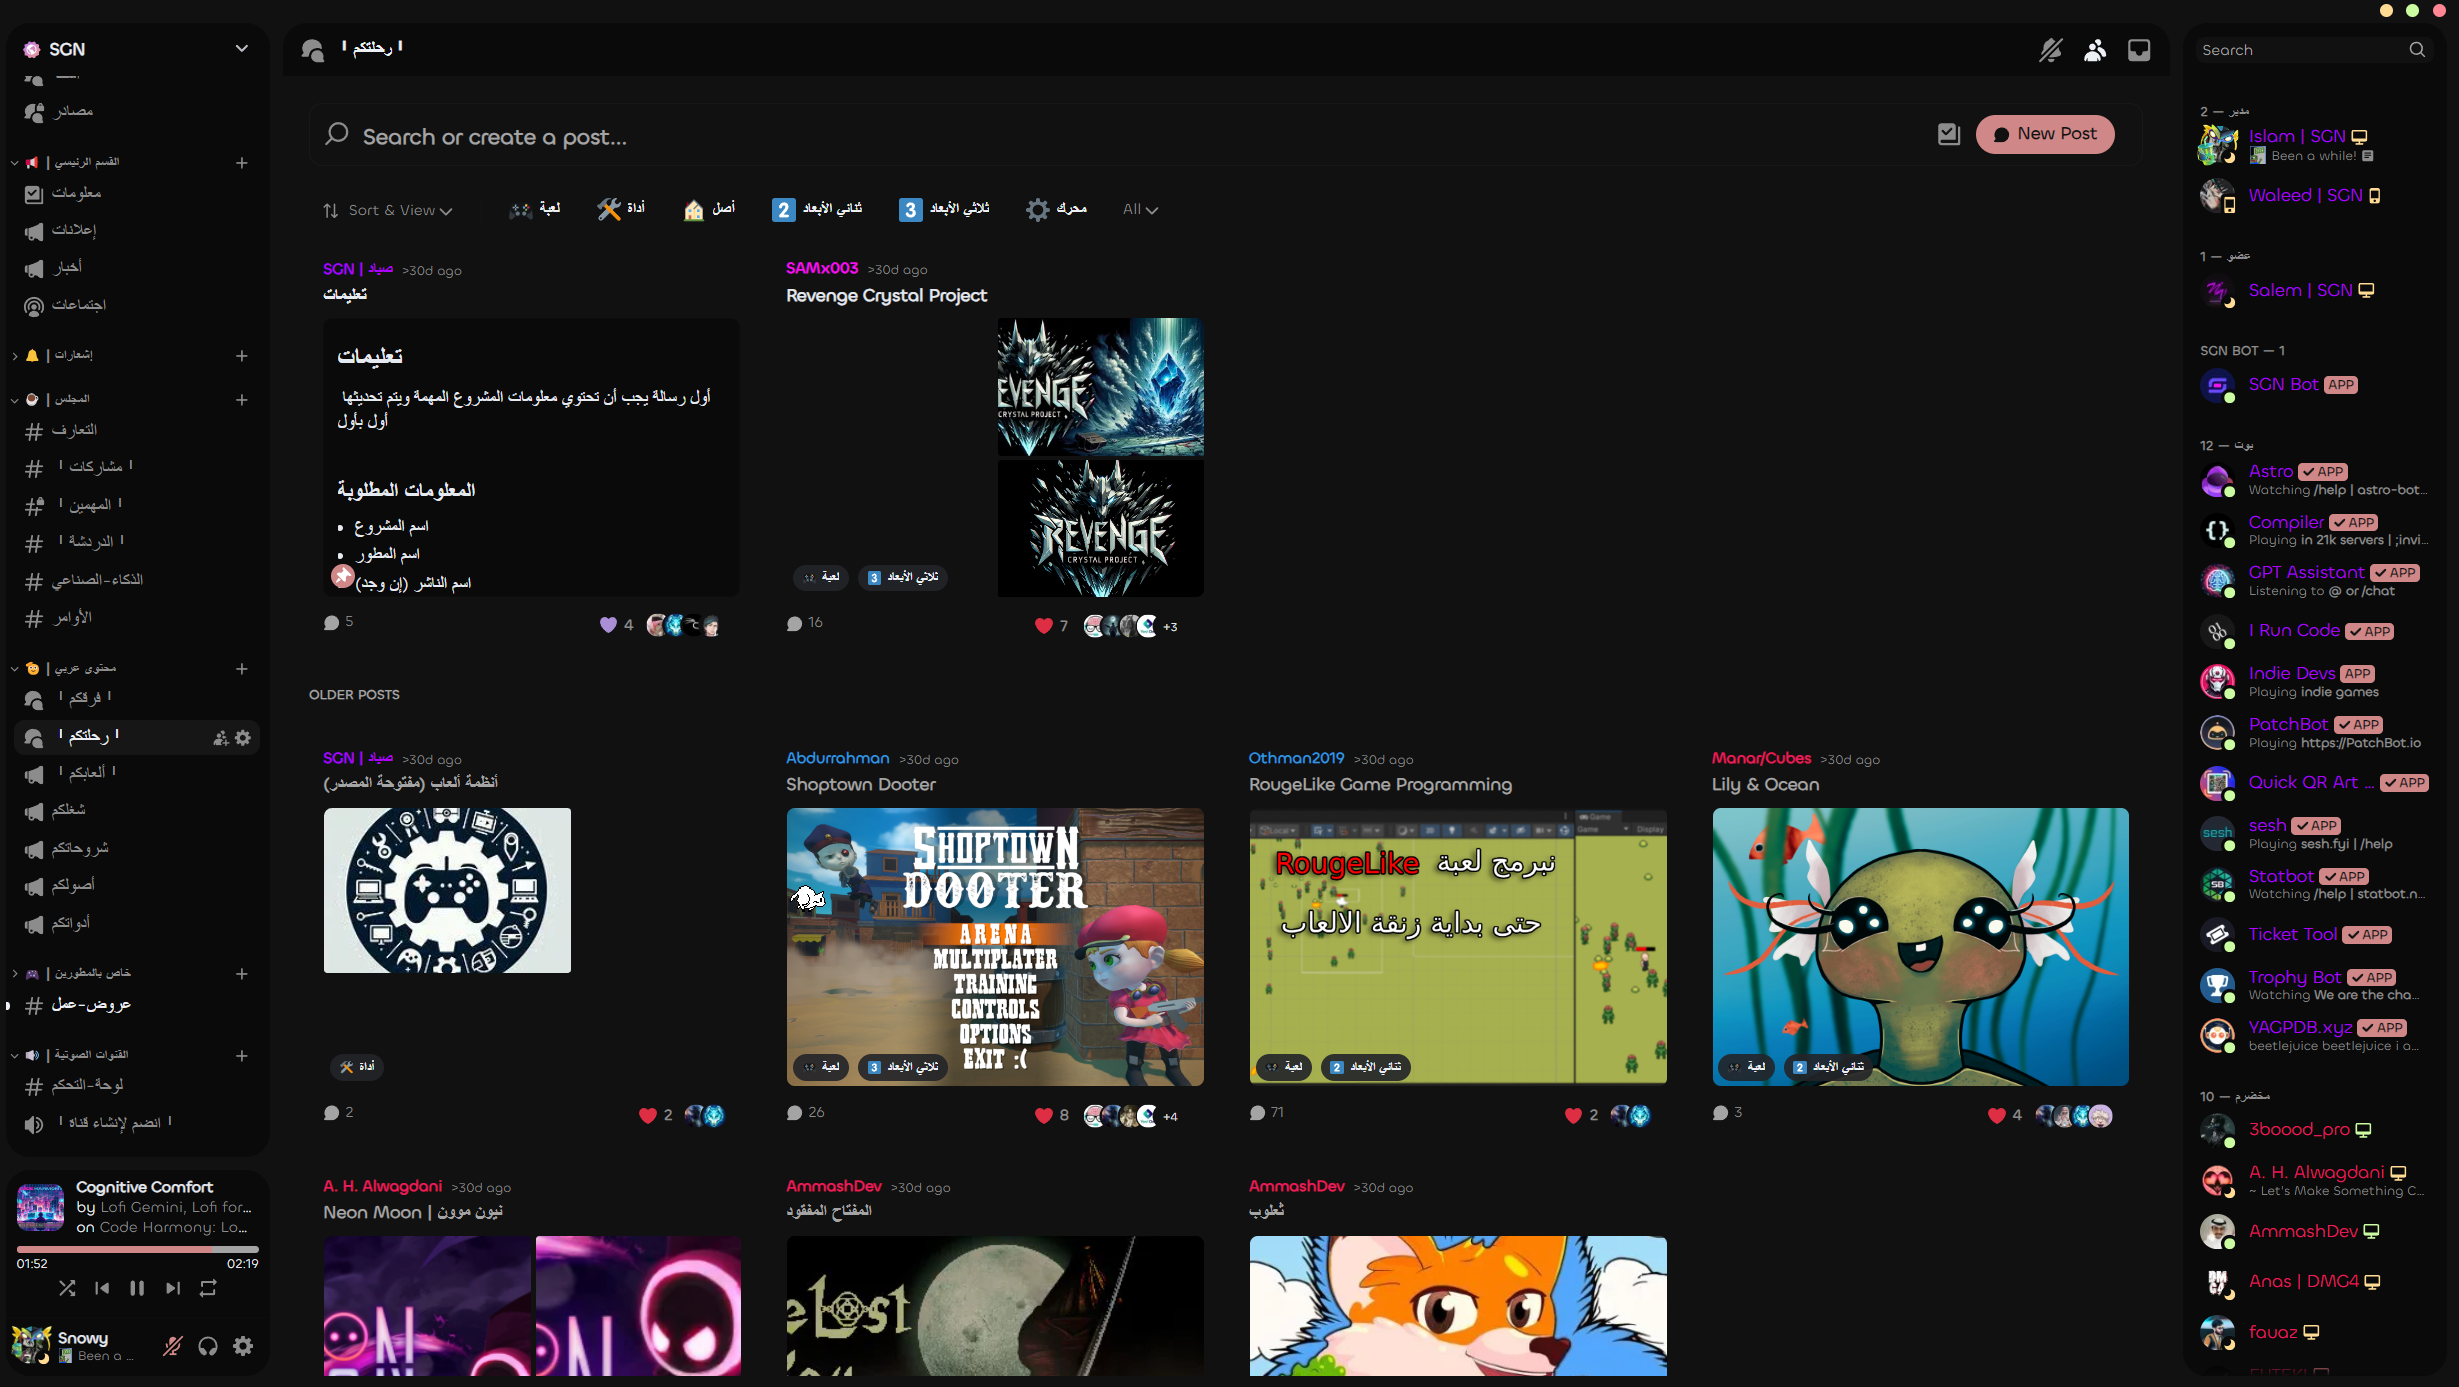Click the New Post button
Image resolution: width=2459 pixels, height=1387 pixels.
[x=2044, y=134]
